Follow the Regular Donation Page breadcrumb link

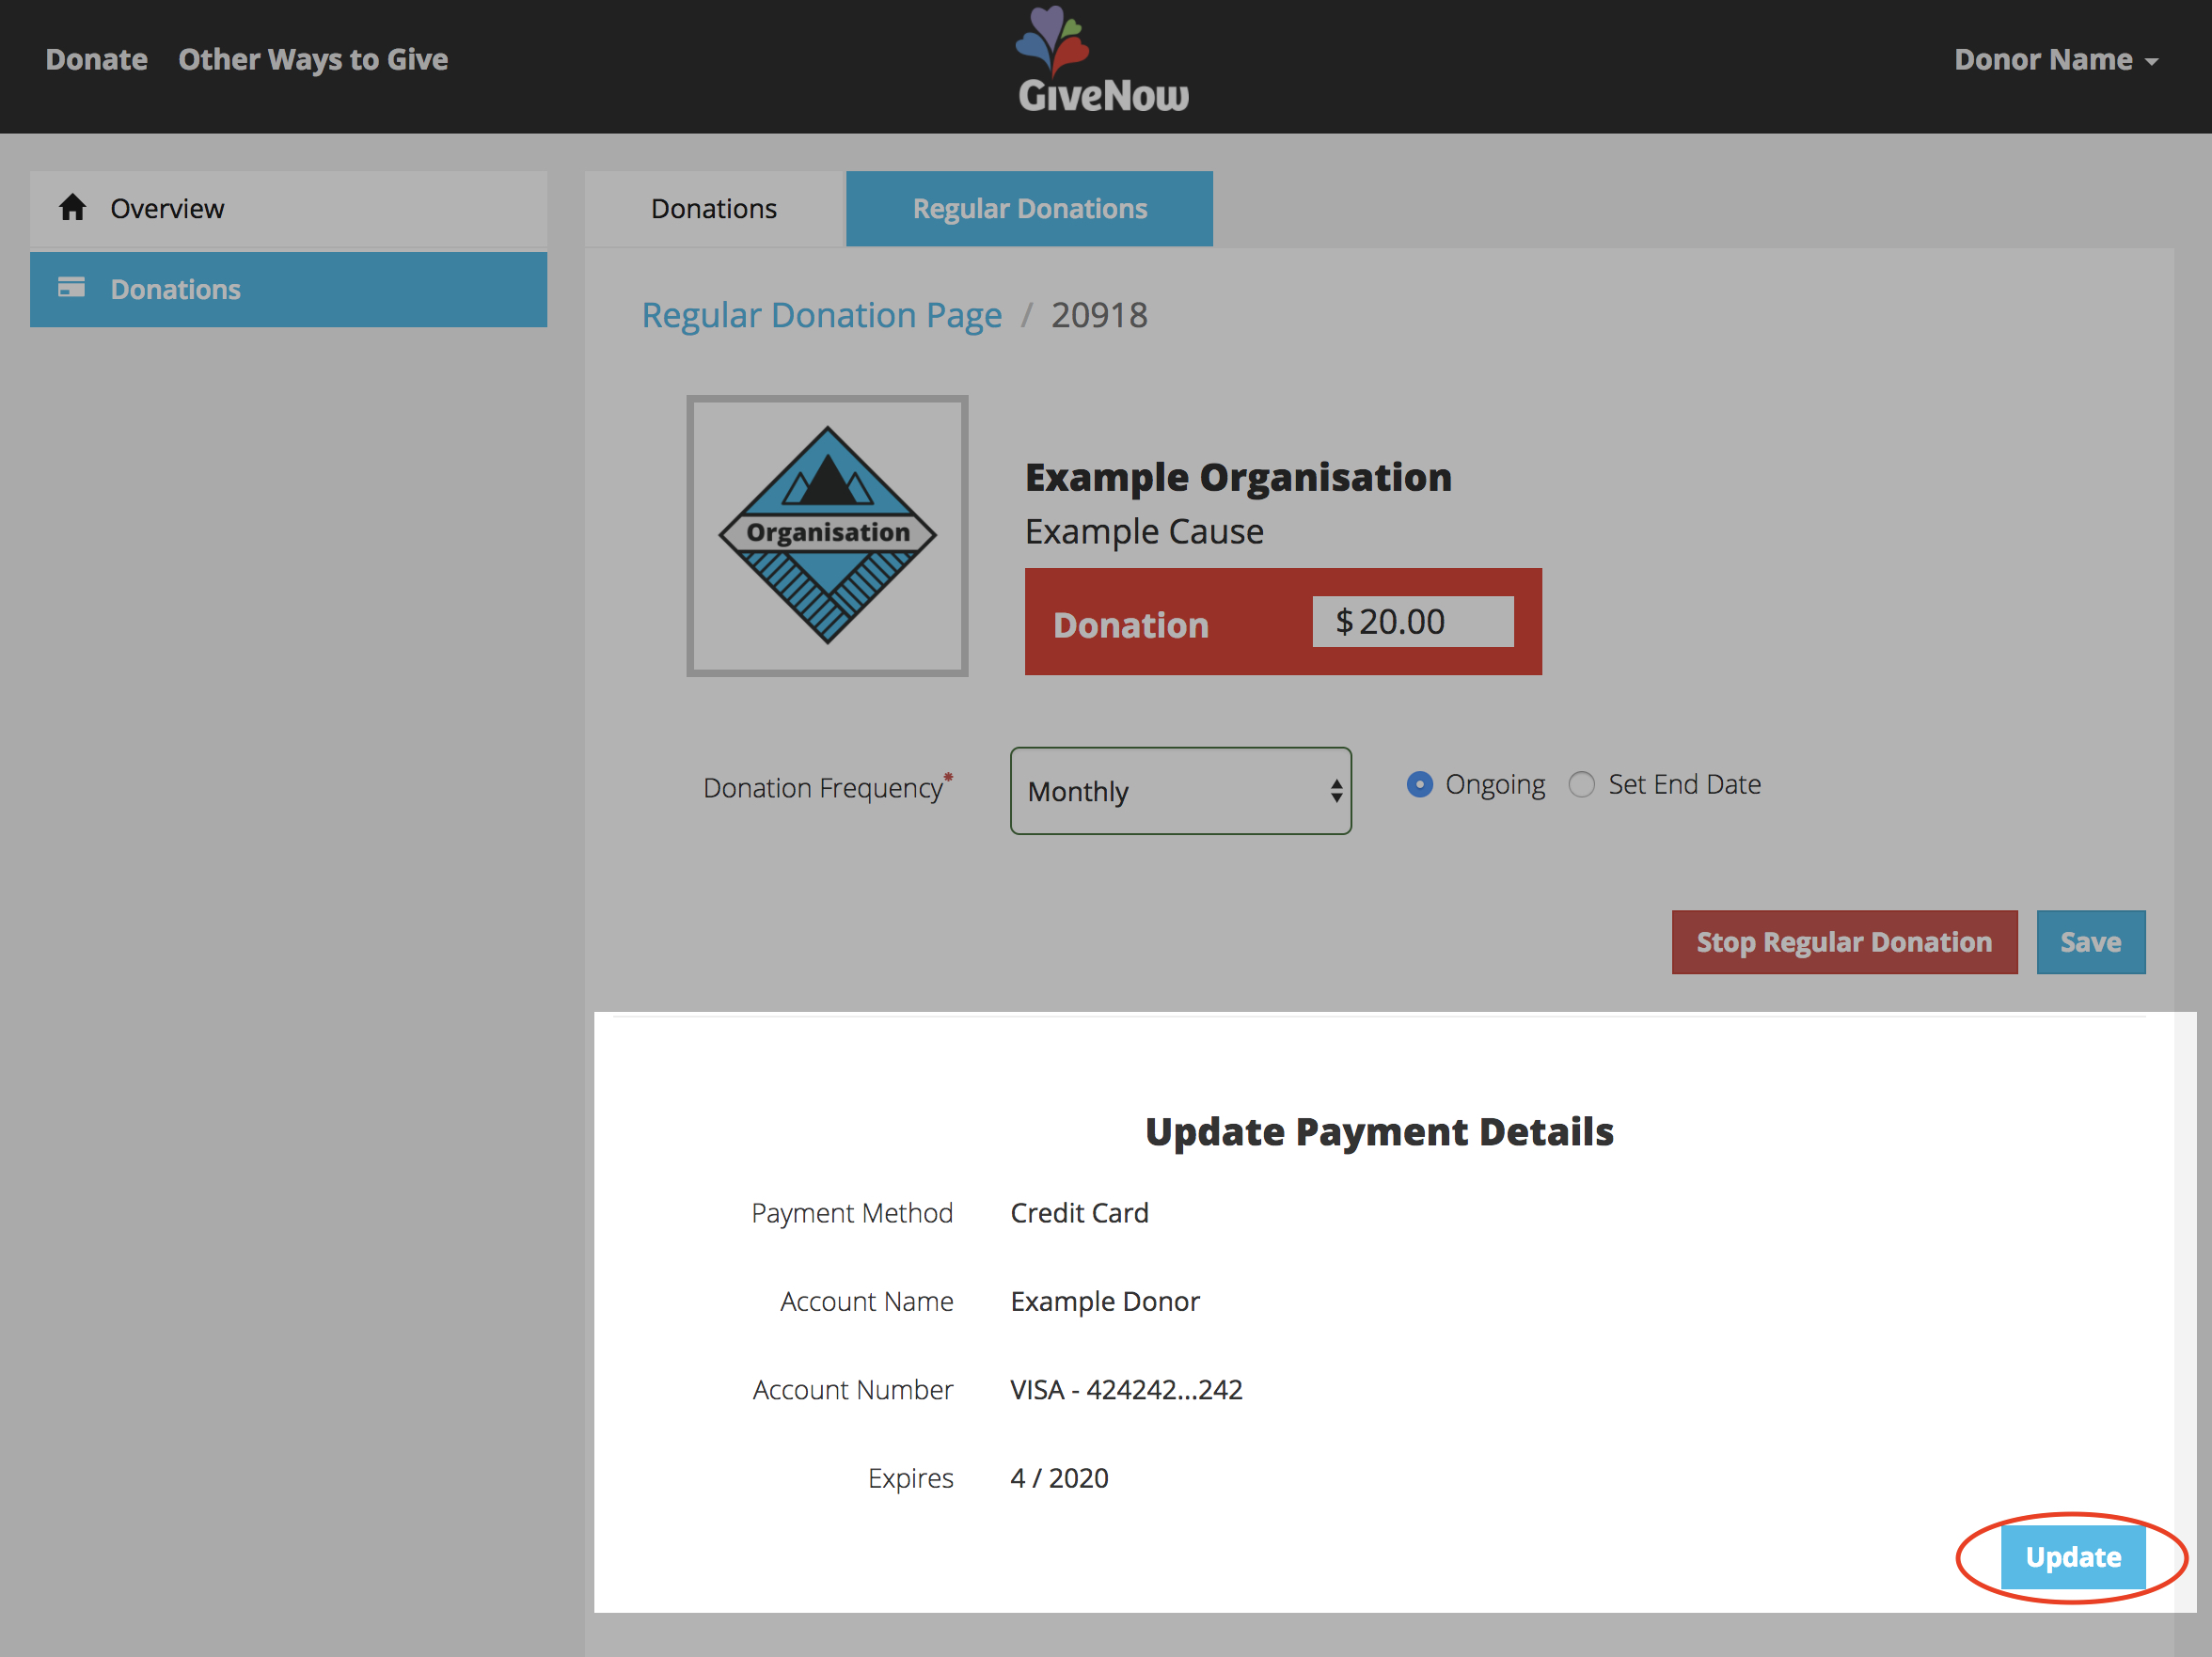click(821, 315)
